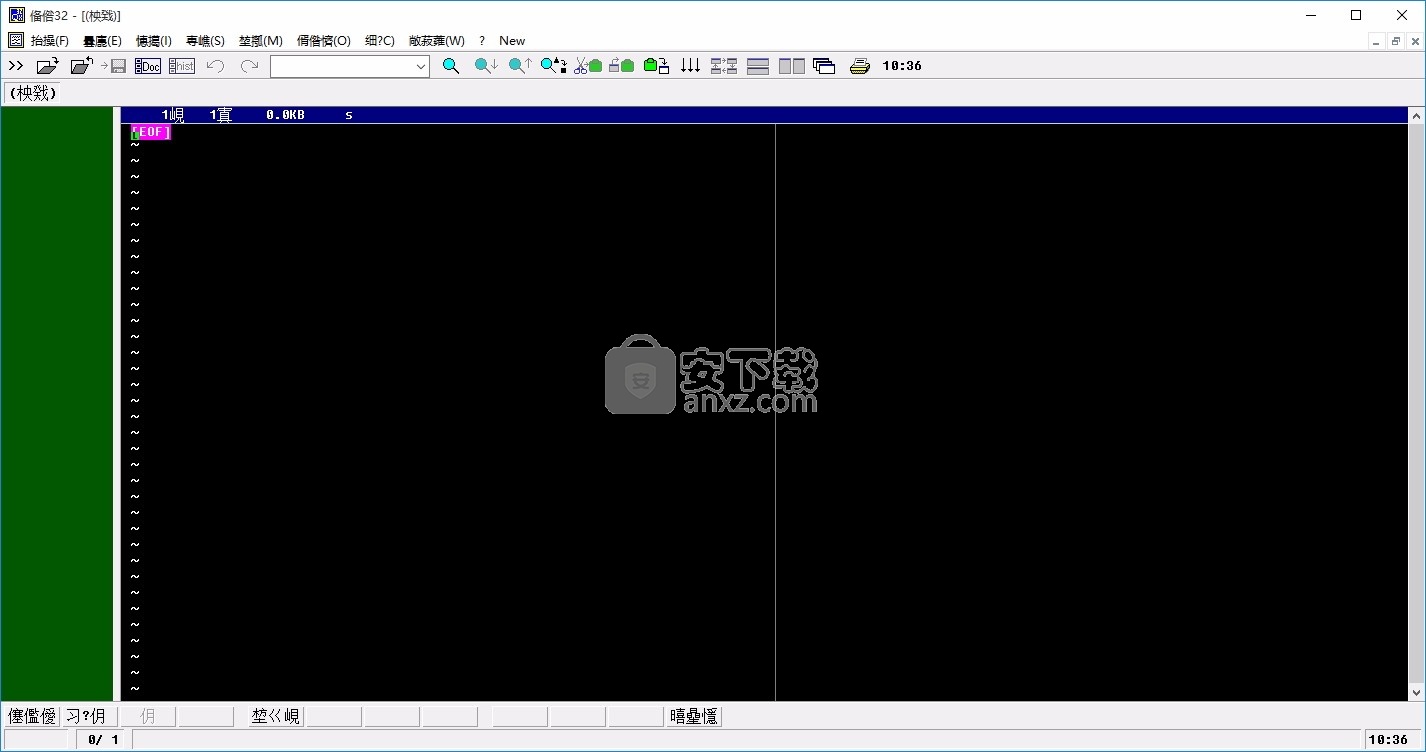1426x752 pixels.
Task: Click the search downward magnifier icon
Action: tap(486, 66)
